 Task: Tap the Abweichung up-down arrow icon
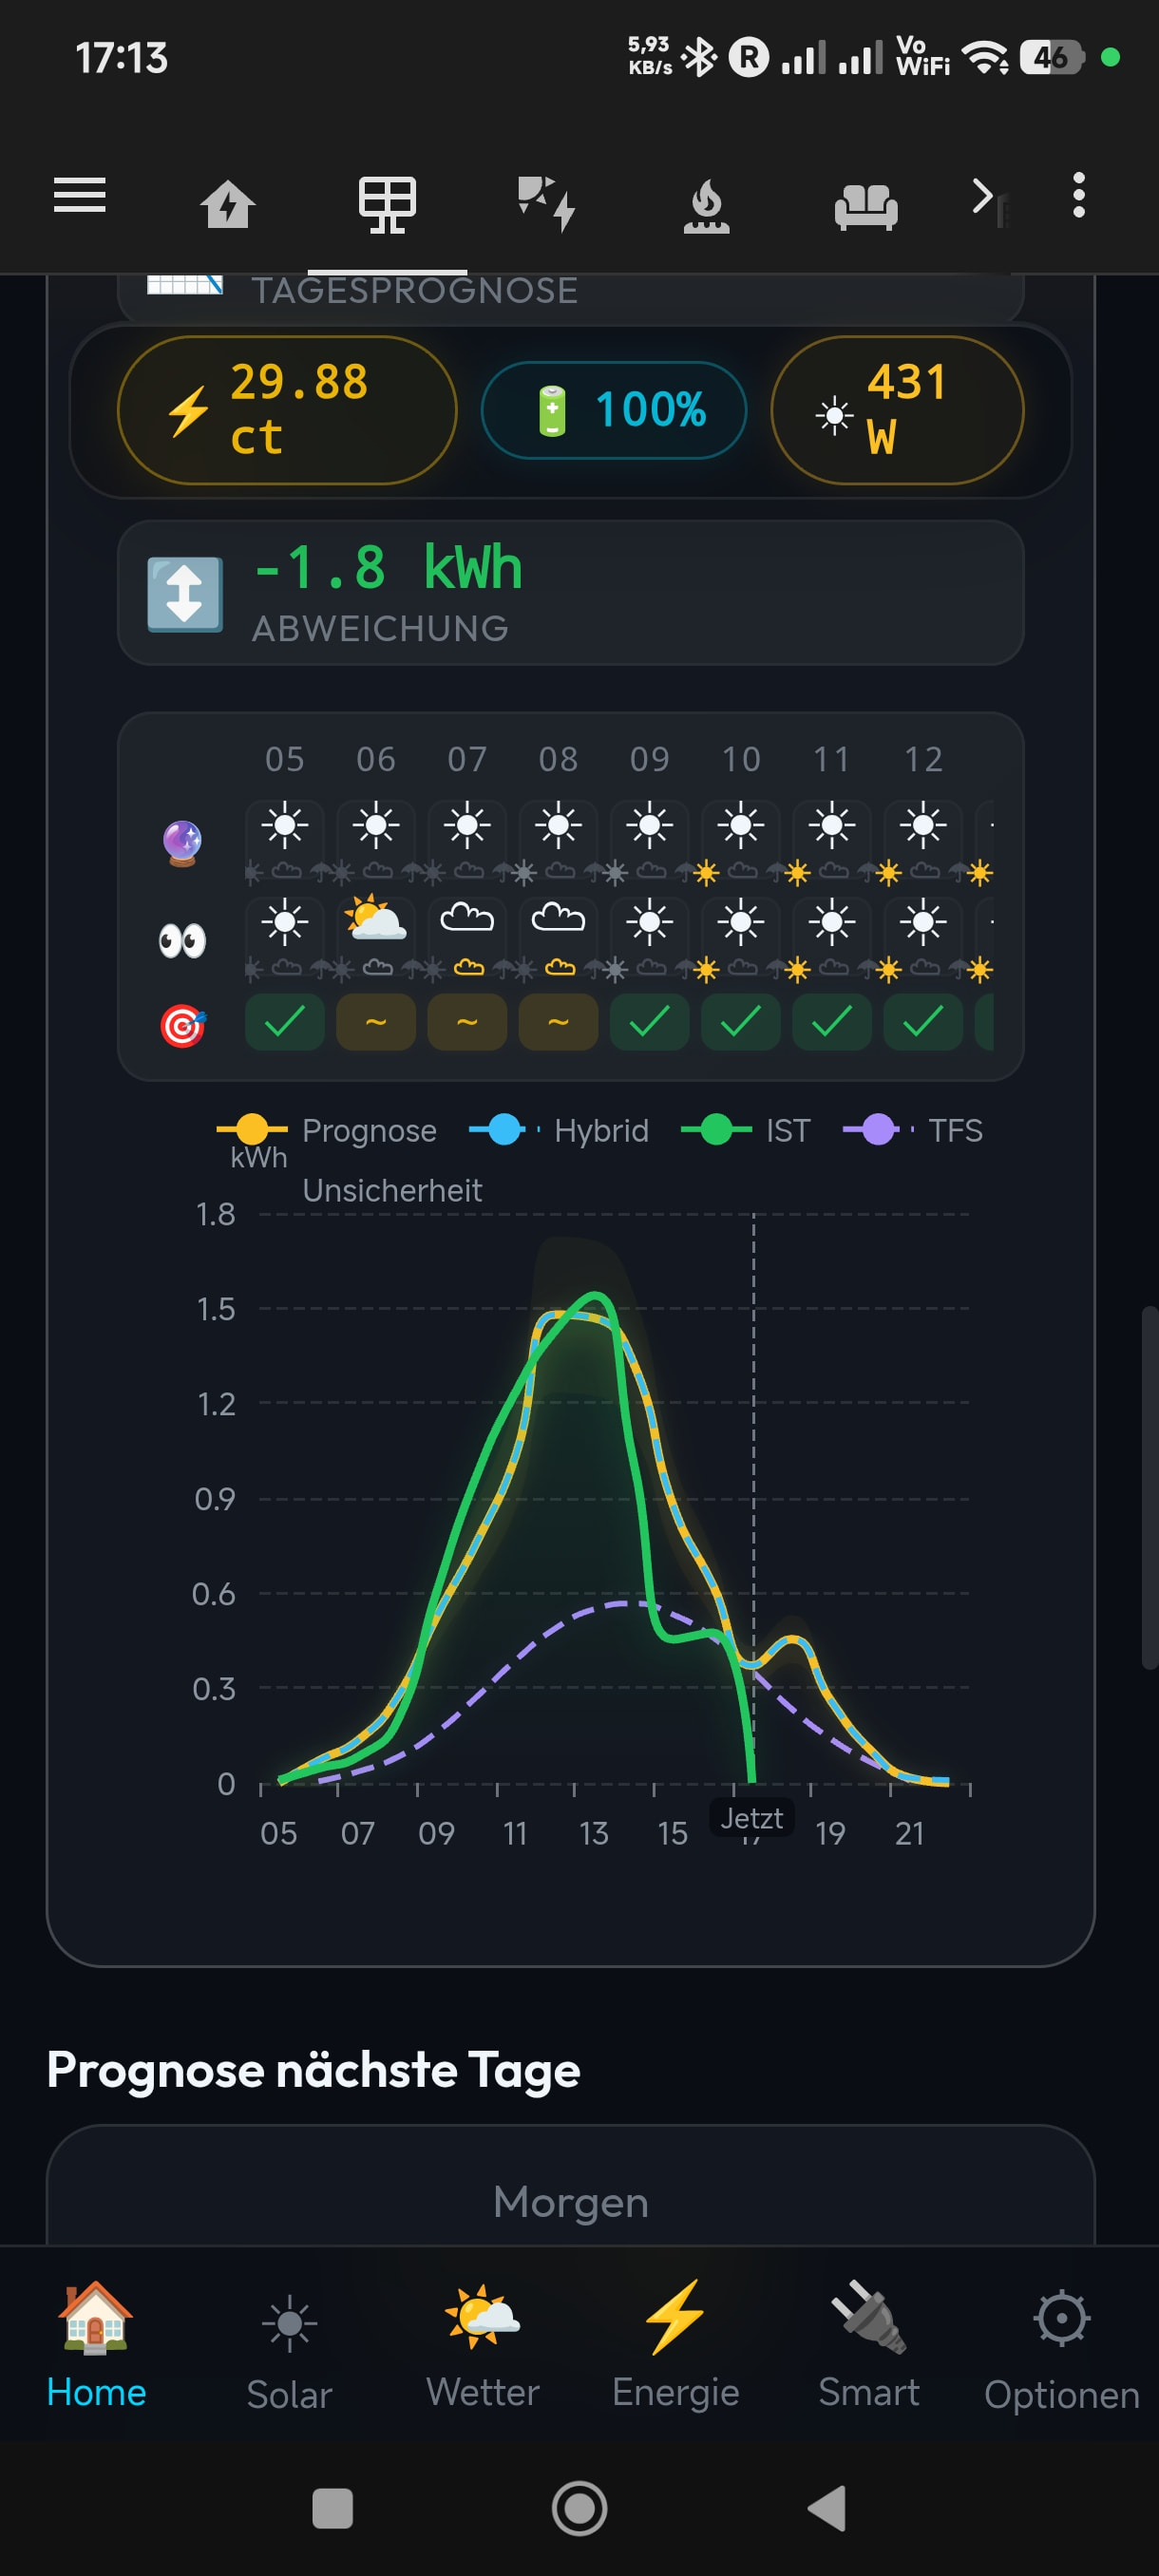pyautogui.click(x=185, y=594)
